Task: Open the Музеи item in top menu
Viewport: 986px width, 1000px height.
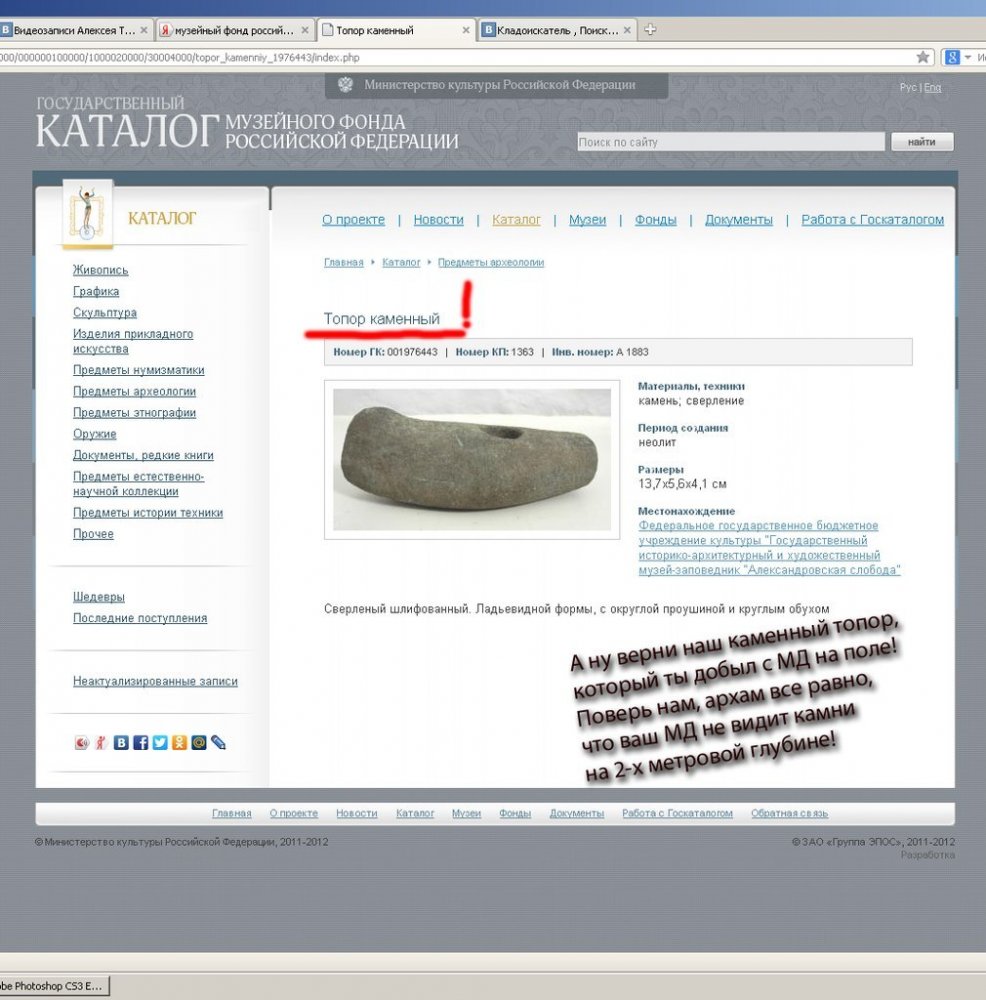Action: [587, 220]
